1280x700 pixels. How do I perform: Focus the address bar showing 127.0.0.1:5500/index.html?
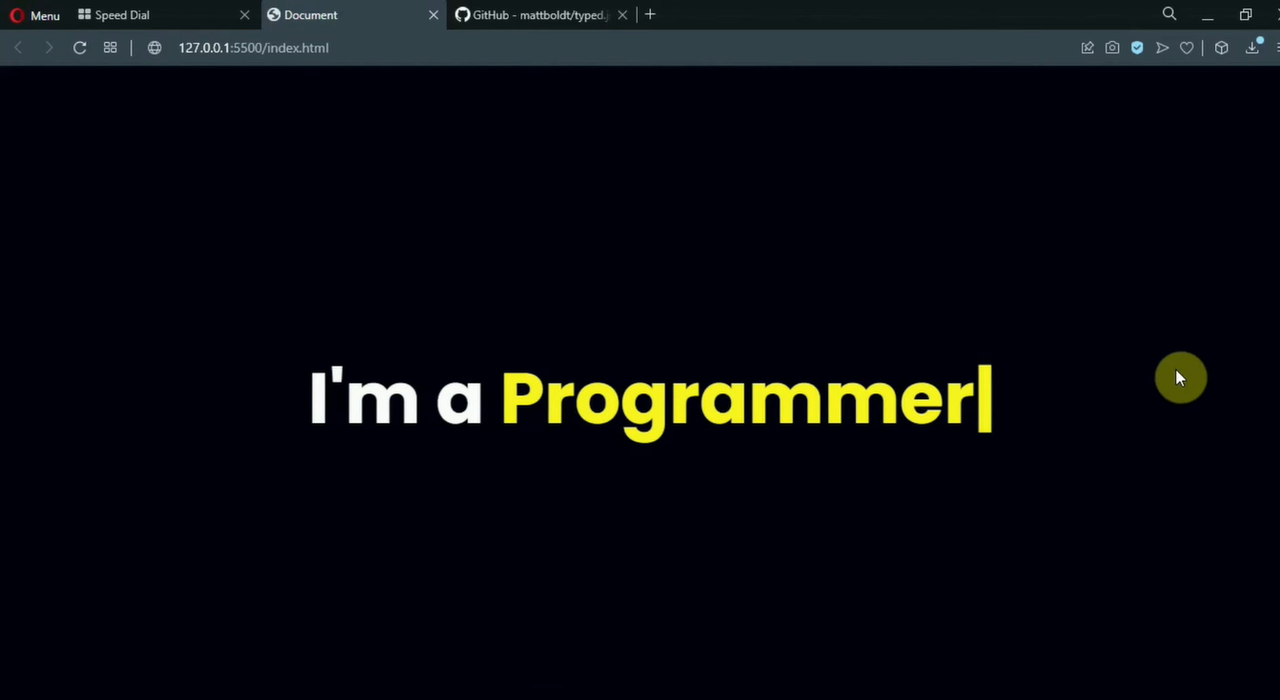tap(253, 48)
